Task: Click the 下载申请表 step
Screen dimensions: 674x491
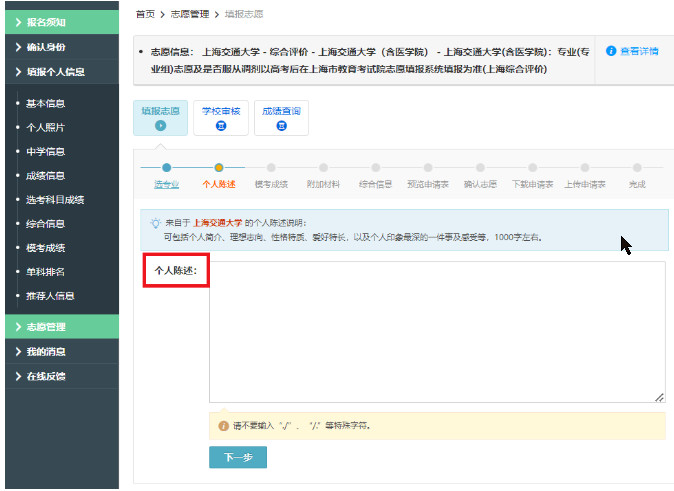Action: 533,184
